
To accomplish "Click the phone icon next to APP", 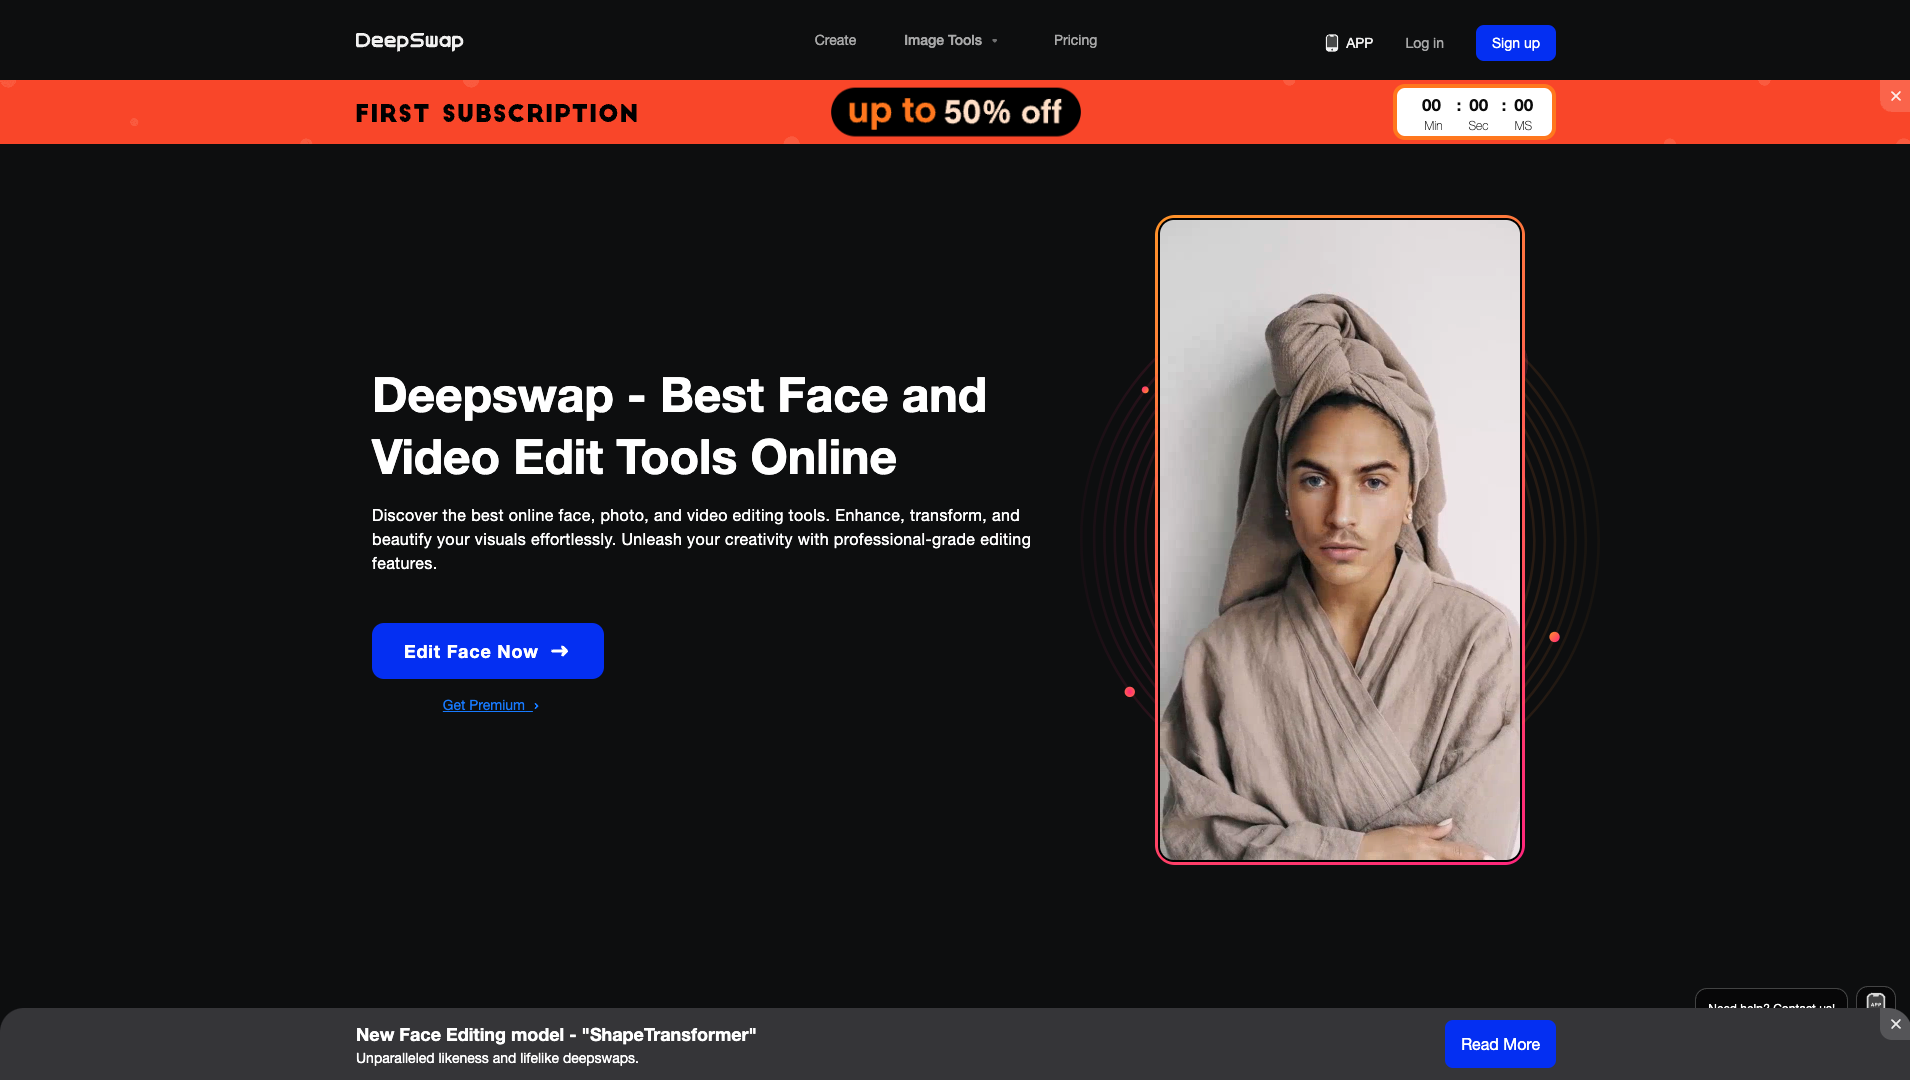I will [1333, 43].
